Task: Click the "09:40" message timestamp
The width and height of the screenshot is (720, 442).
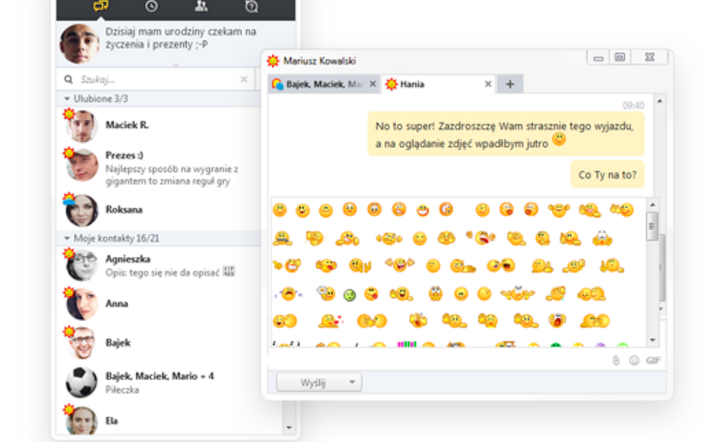Action: tap(633, 106)
